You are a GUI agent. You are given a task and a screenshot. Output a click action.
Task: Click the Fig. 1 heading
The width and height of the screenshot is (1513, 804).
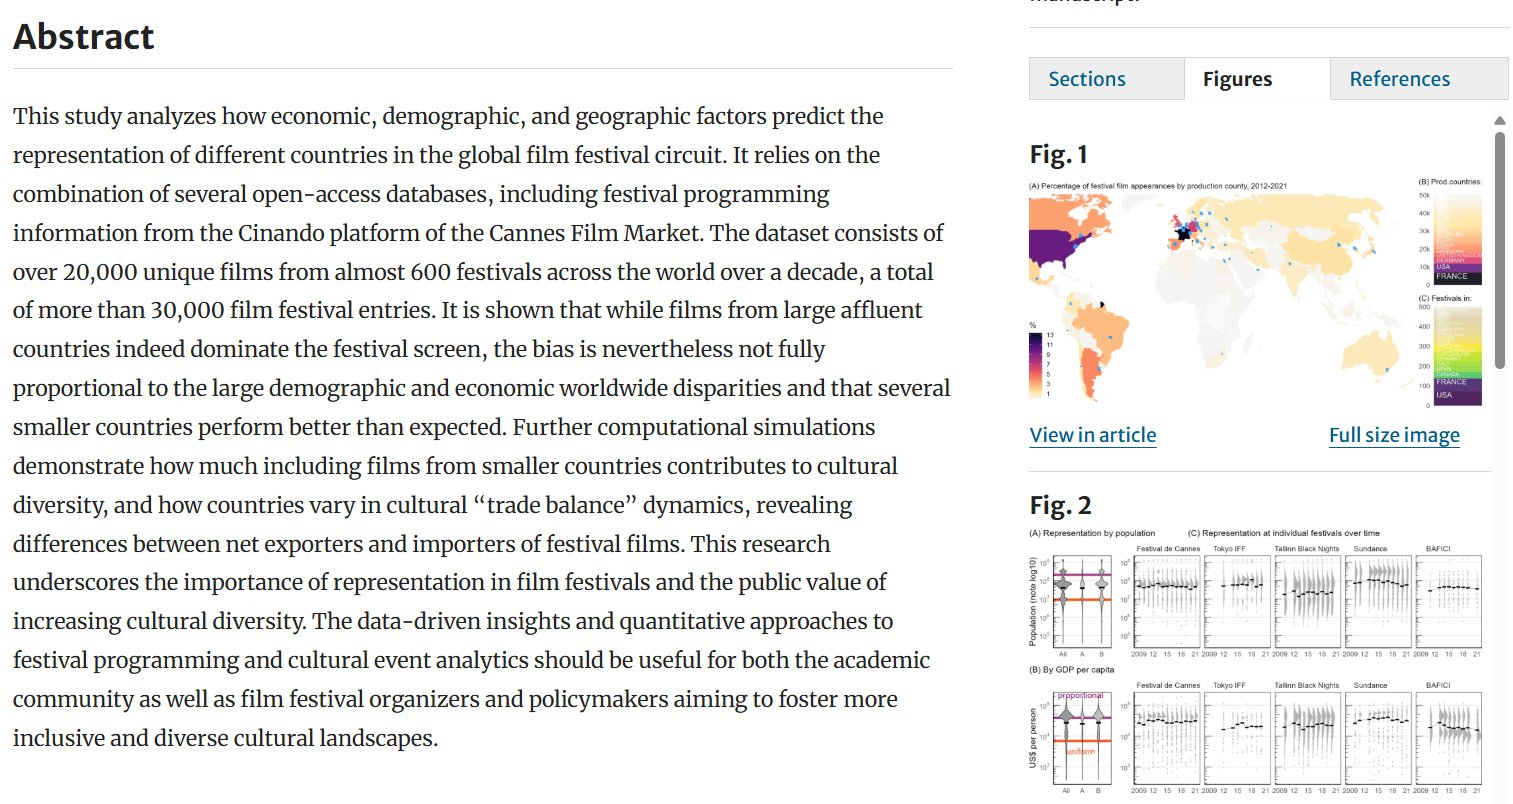point(1058,154)
